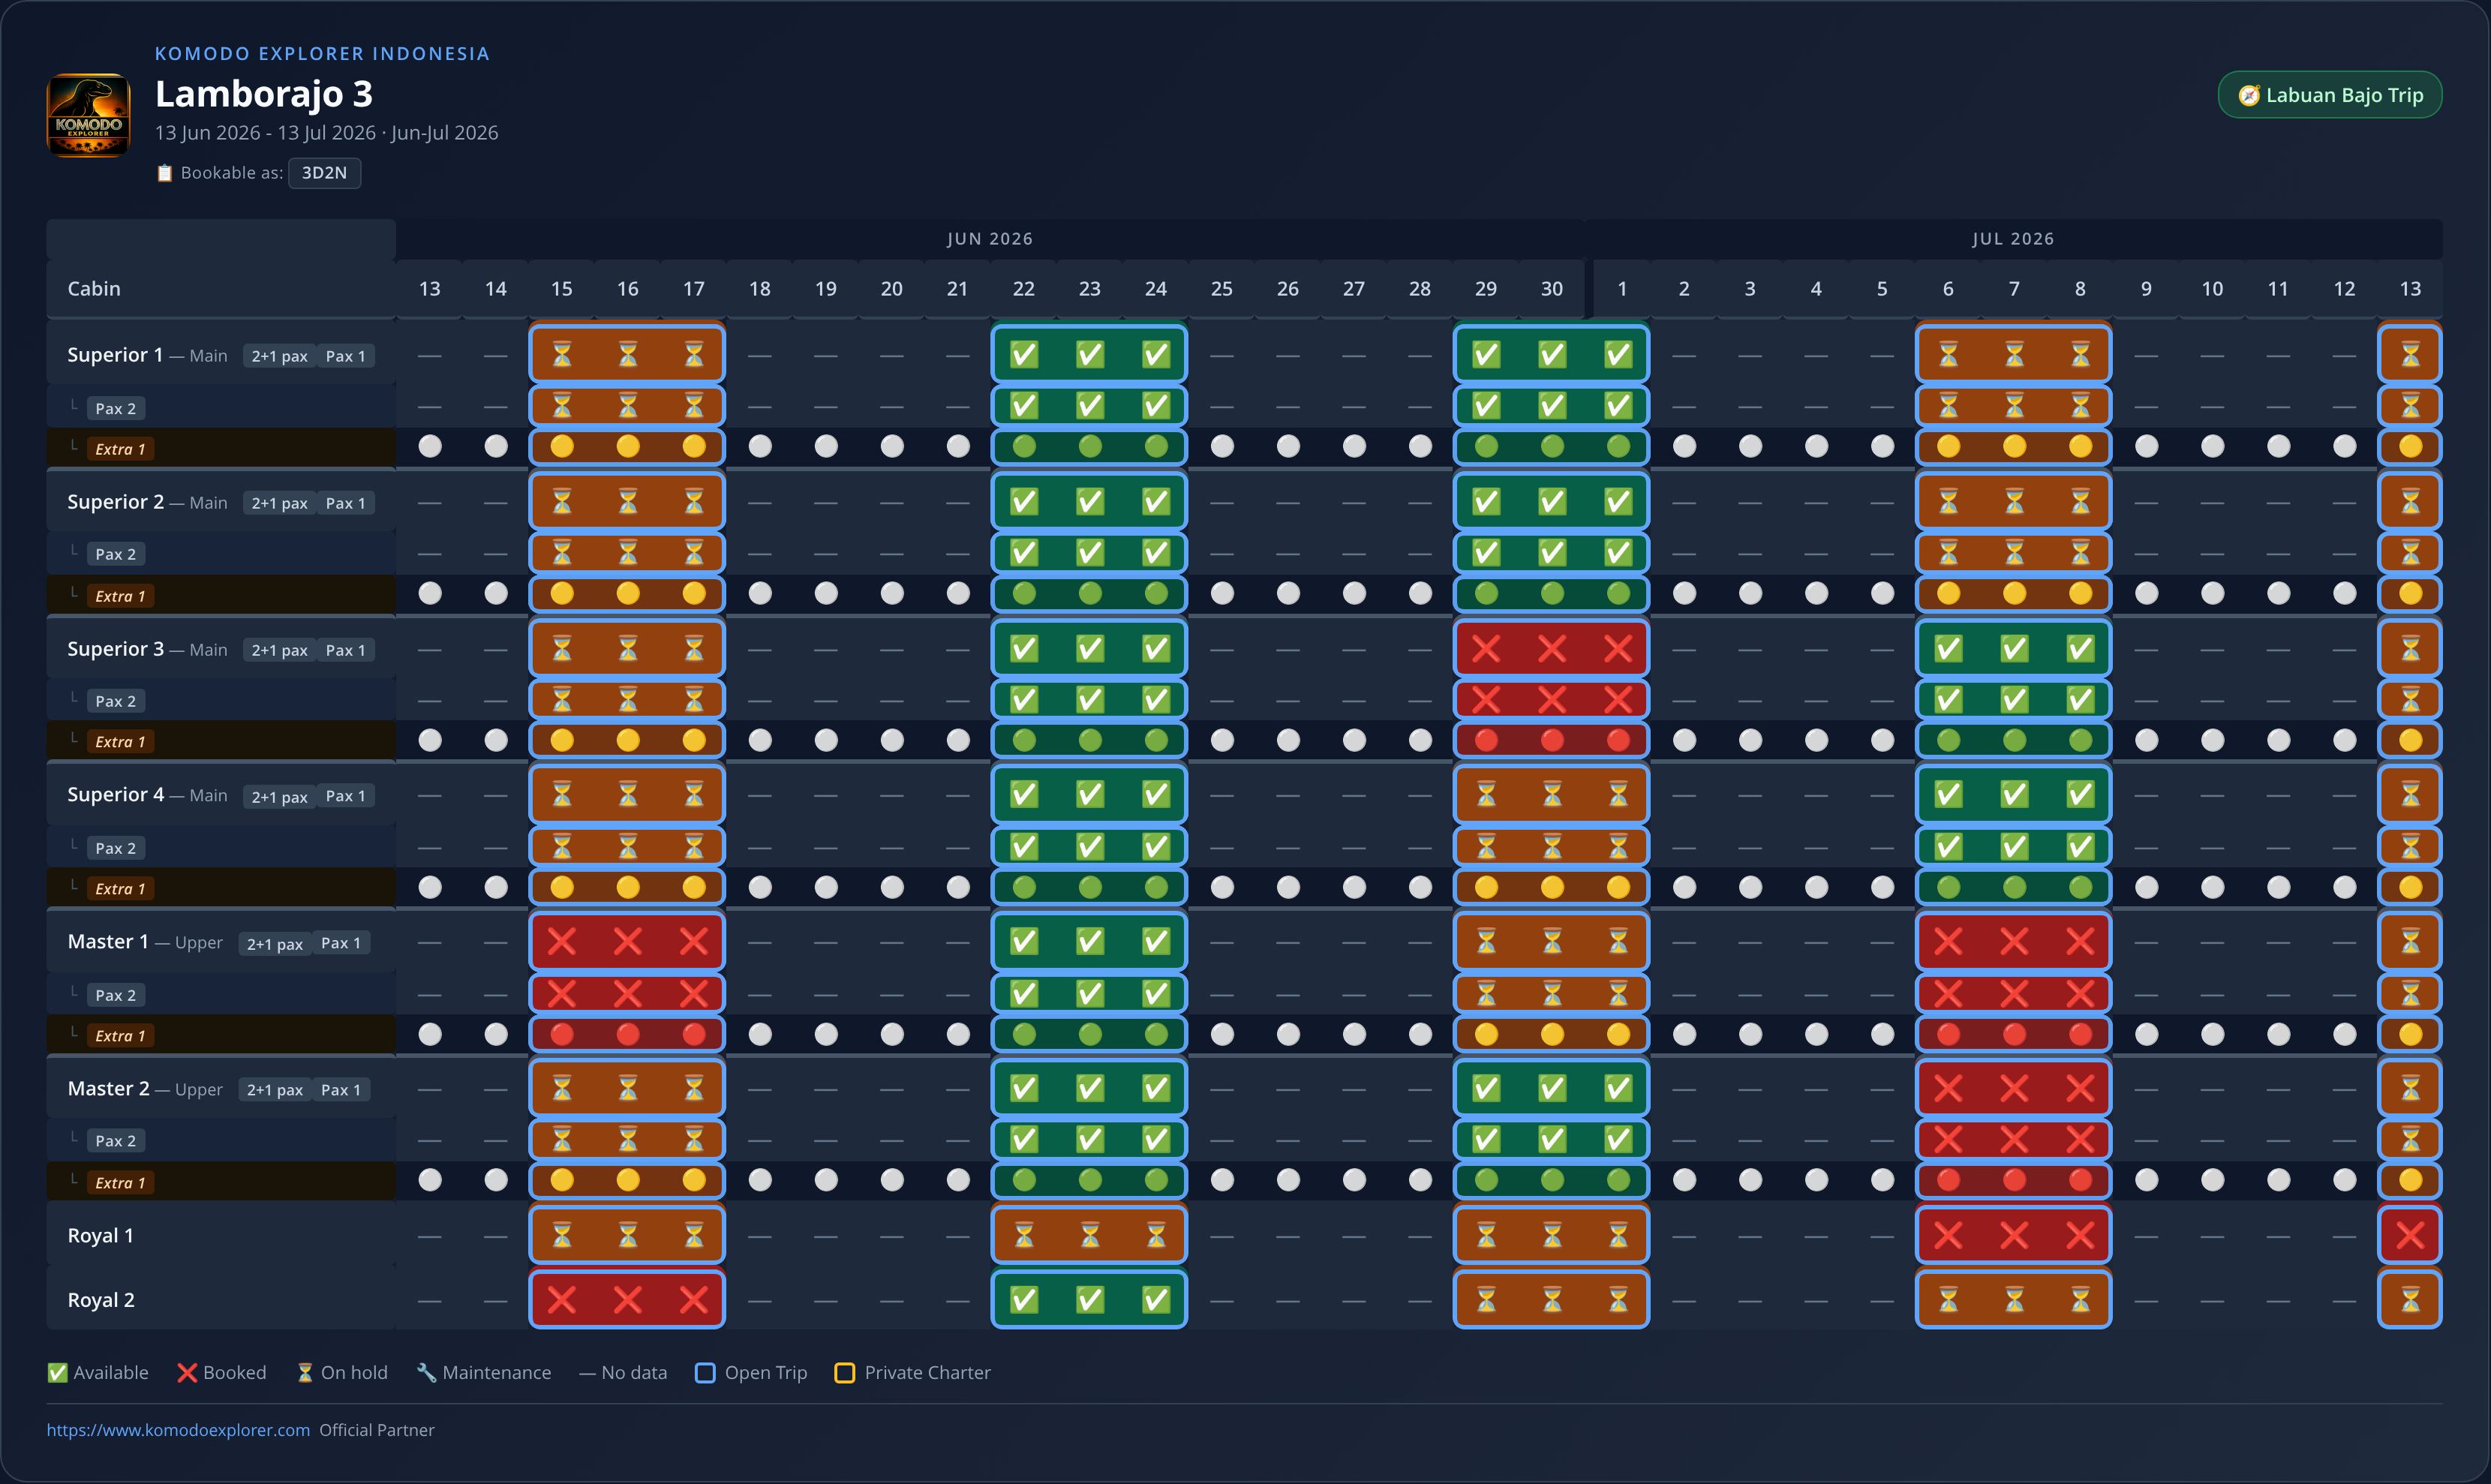This screenshot has height=1484, width=2491.
Task: Click Superior 1 Extra 1 yellow dot June 15
Action: tap(562, 447)
